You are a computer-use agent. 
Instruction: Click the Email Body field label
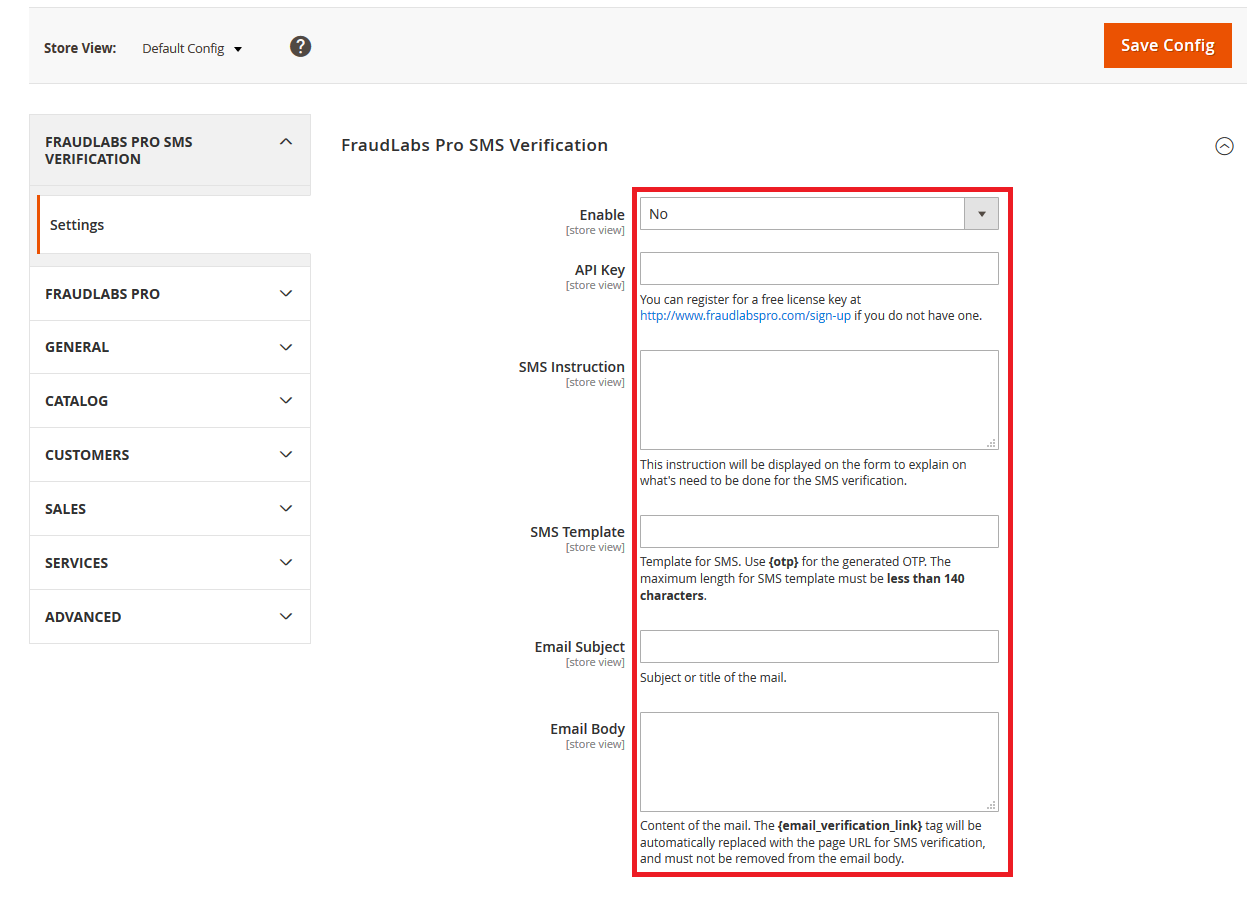click(587, 729)
